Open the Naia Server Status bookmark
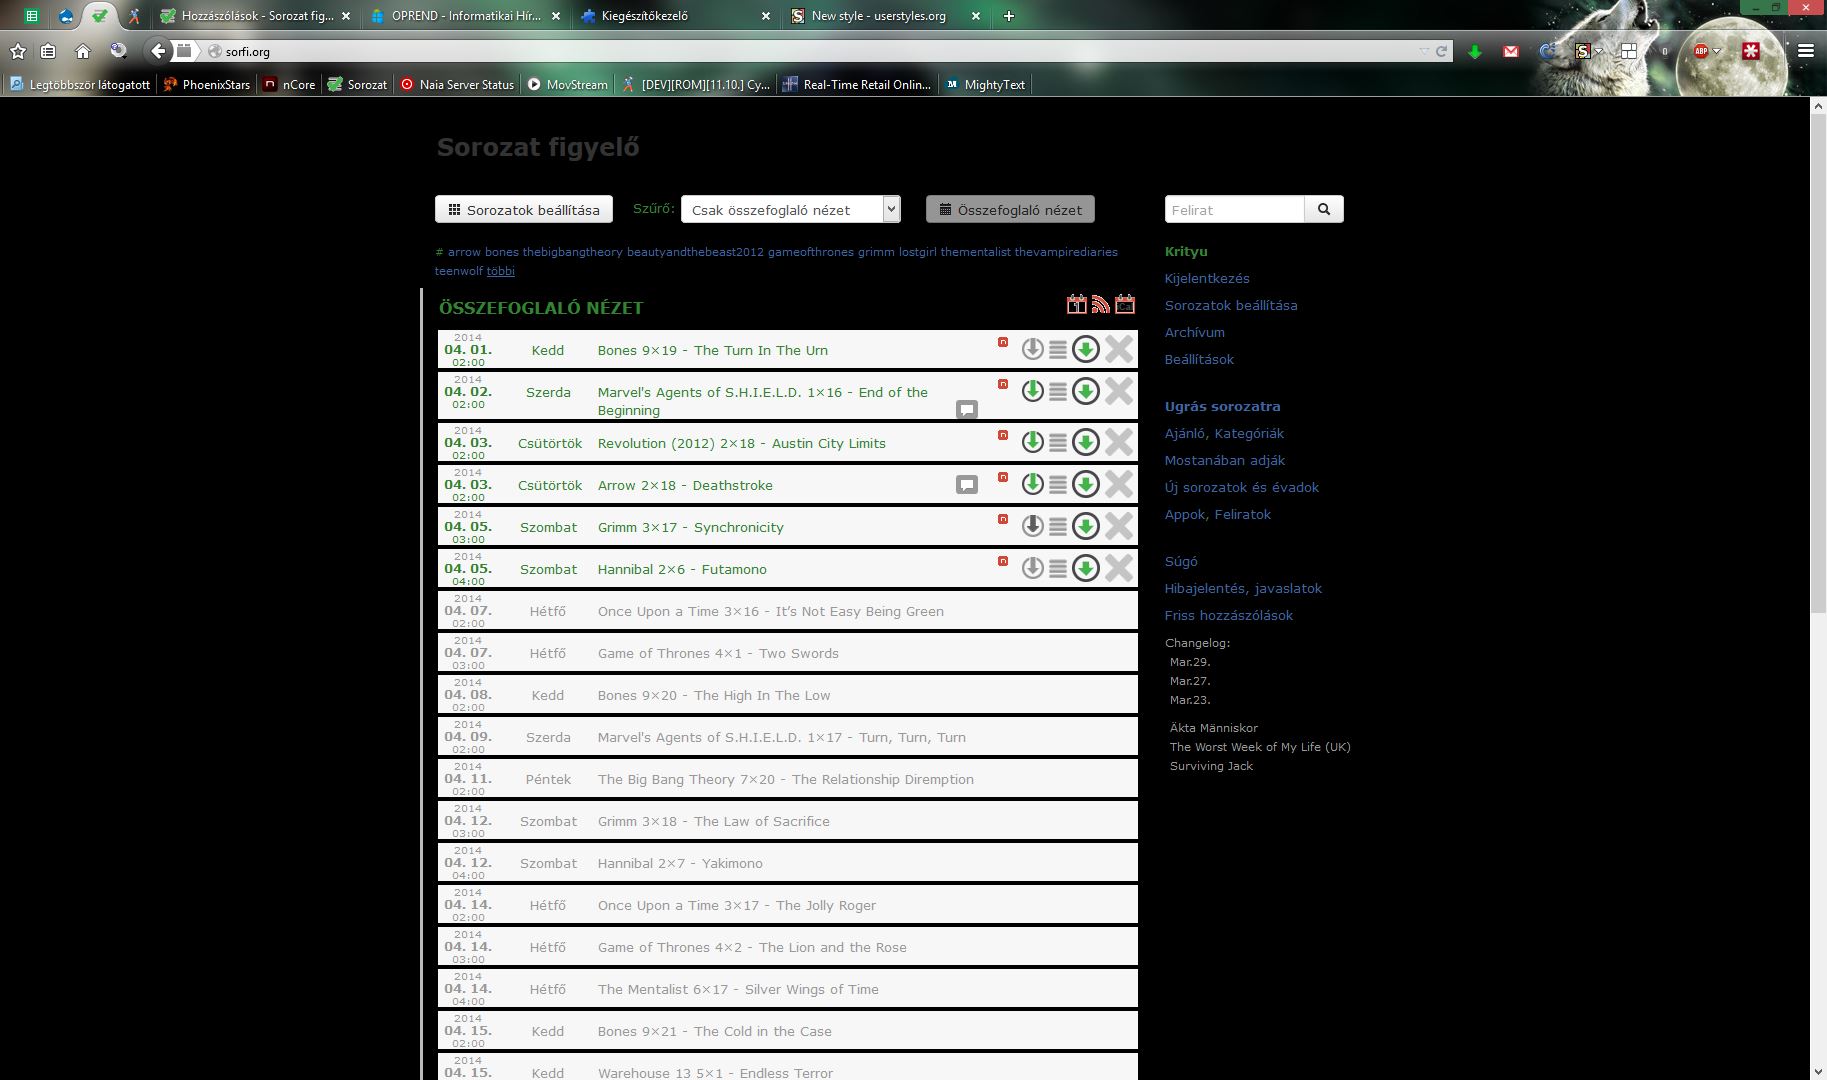The width and height of the screenshot is (1827, 1080). click(x=457, y=85)
